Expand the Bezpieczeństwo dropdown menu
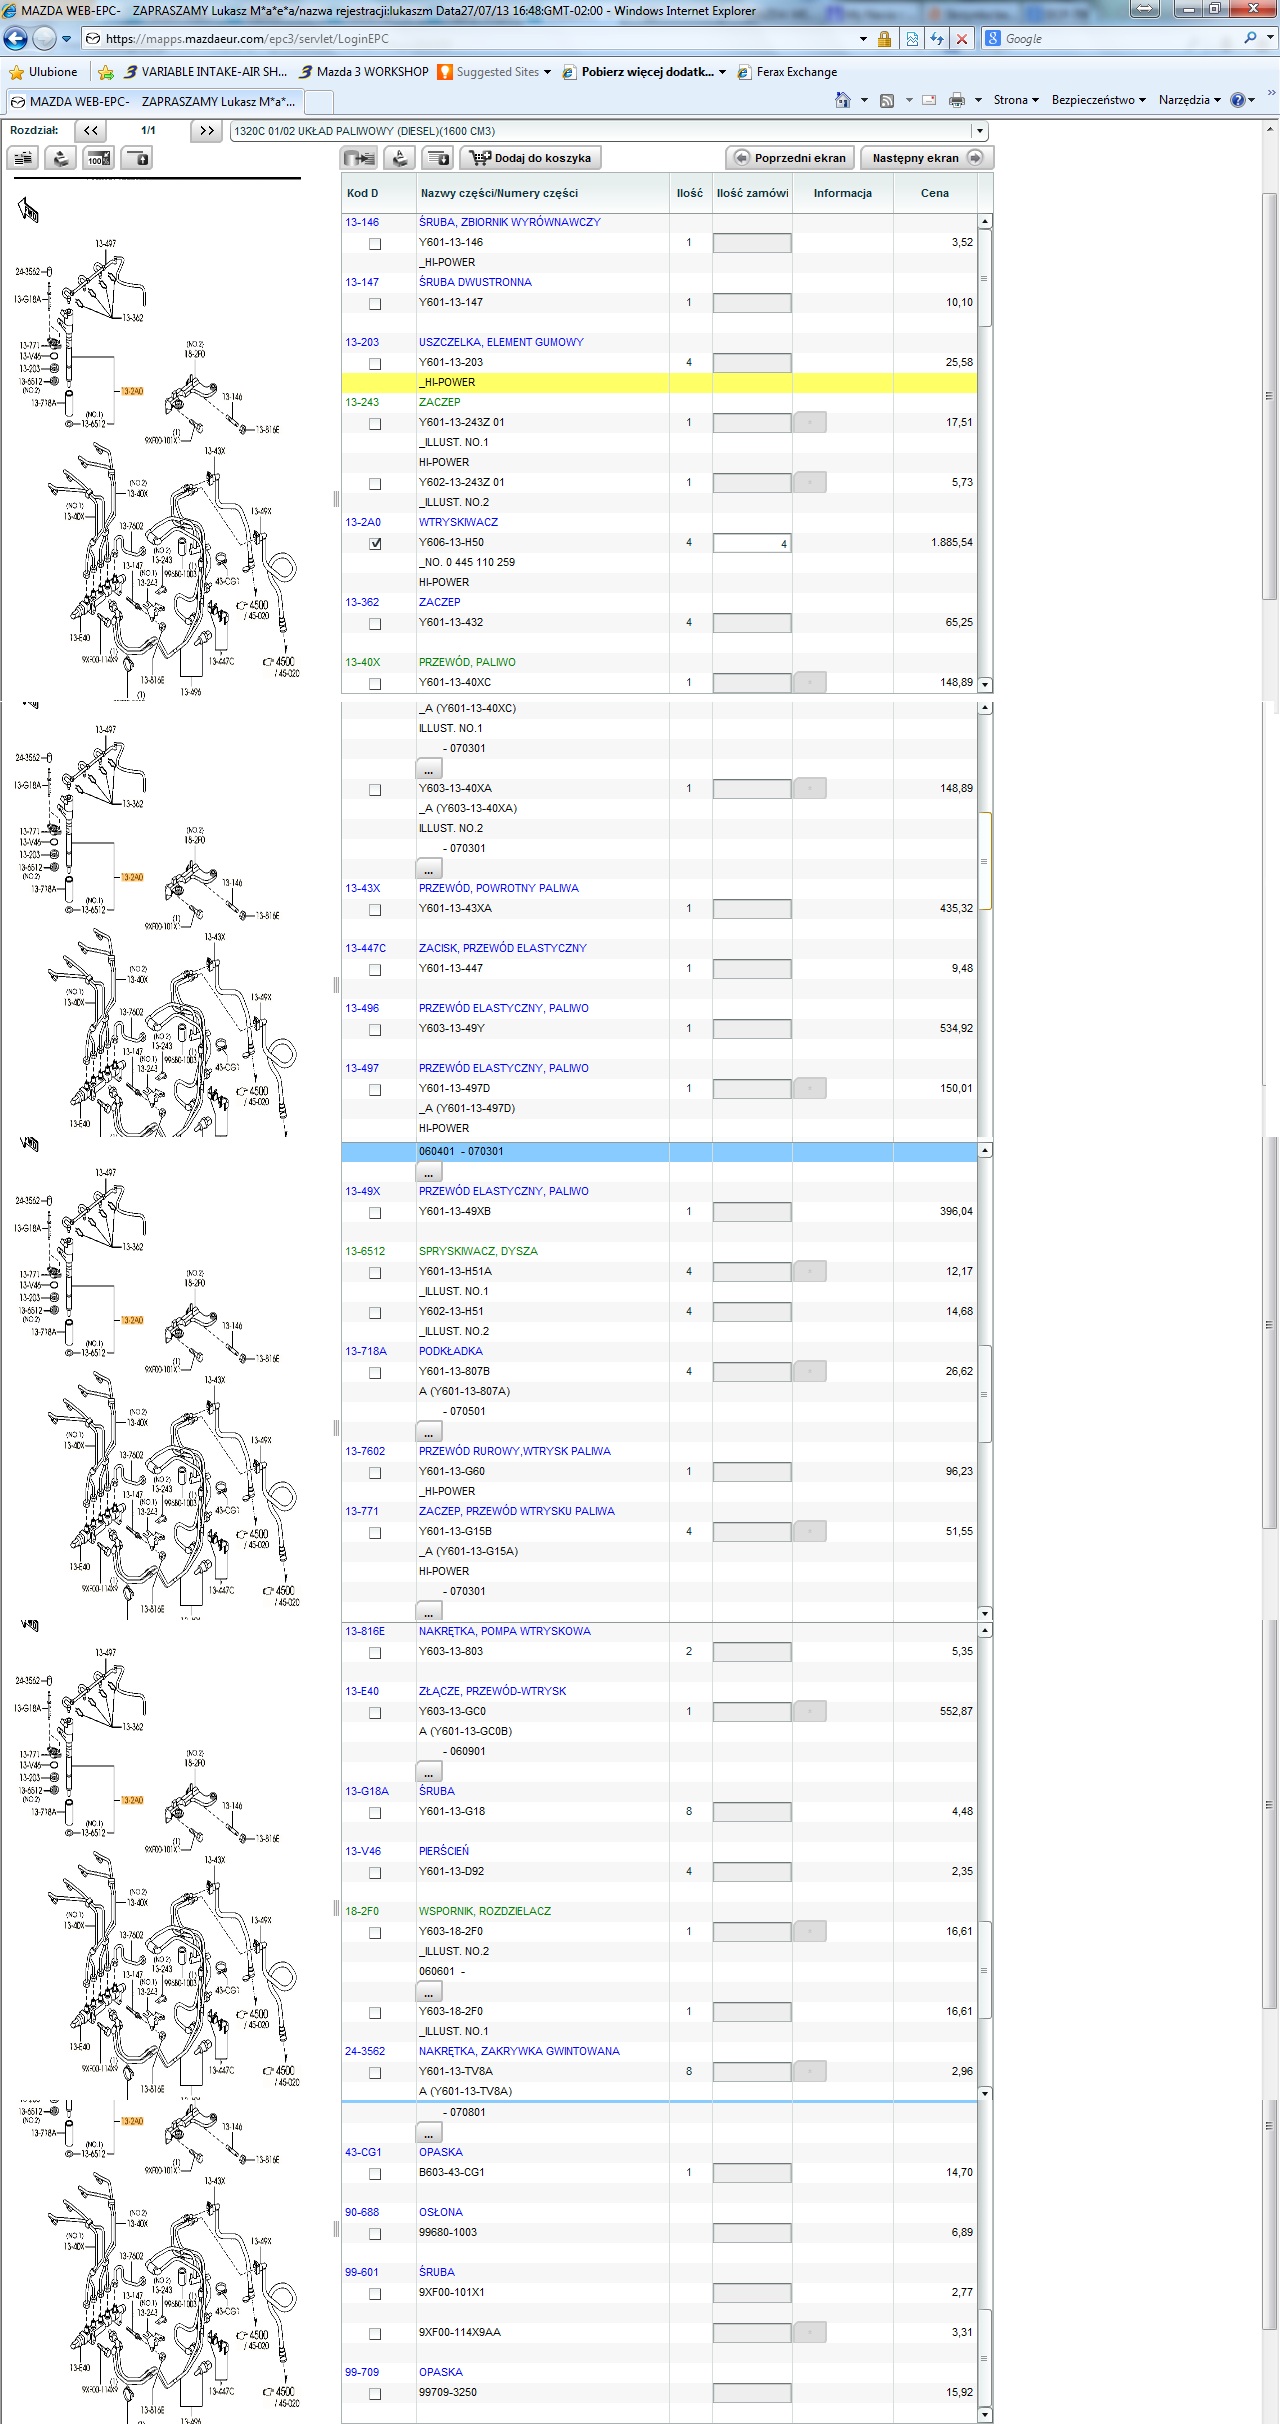The image size is (1280, 2424). (1098, 100)
